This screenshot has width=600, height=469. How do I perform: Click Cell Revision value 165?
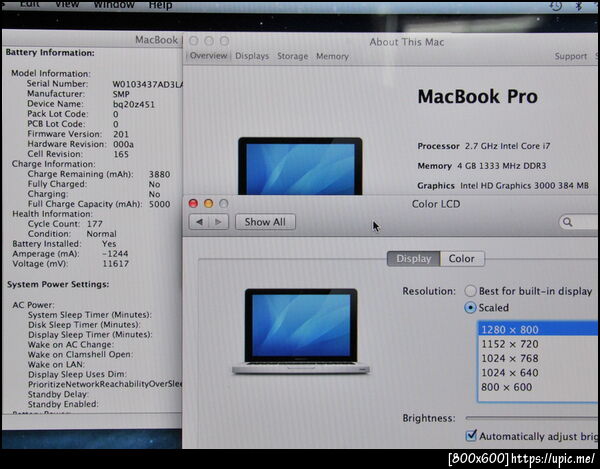tap(121, 155)
